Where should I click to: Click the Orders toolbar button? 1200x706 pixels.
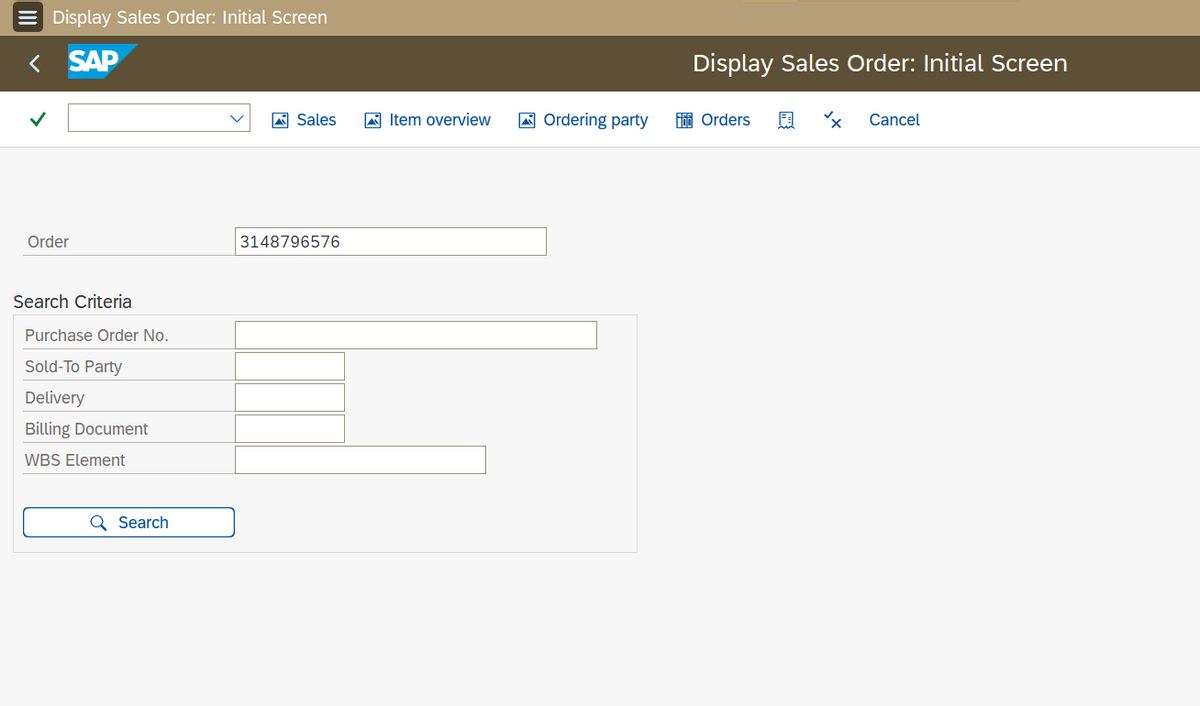(x=713, y=120)
